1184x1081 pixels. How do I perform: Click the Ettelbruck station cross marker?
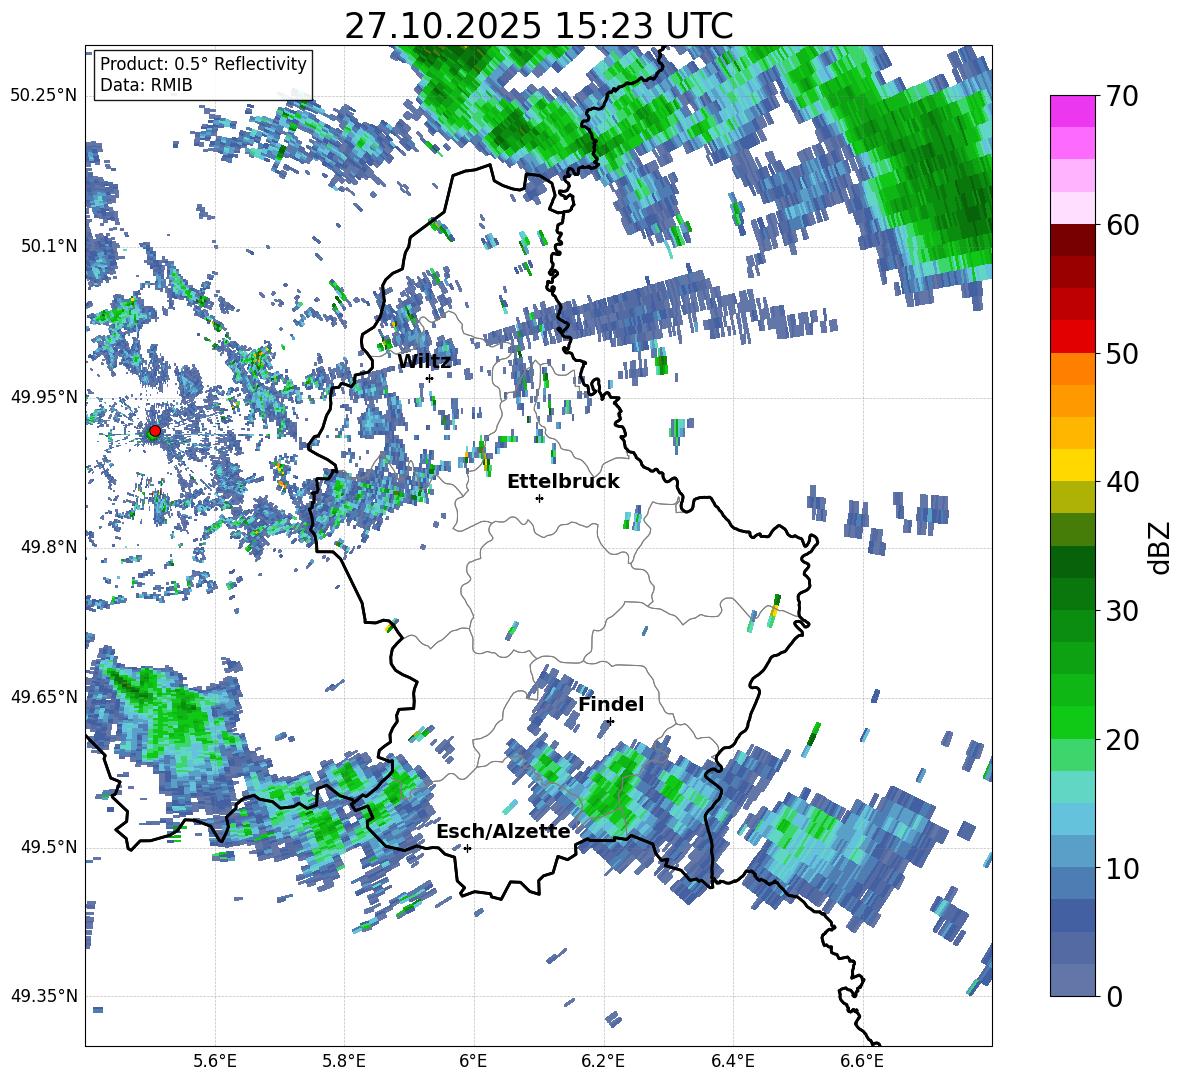click(x=539, y=498)
